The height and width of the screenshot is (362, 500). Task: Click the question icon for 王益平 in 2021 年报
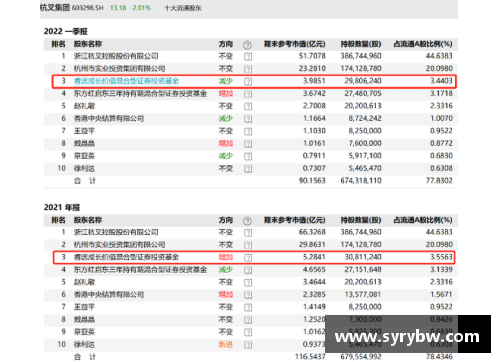point(248,307)
